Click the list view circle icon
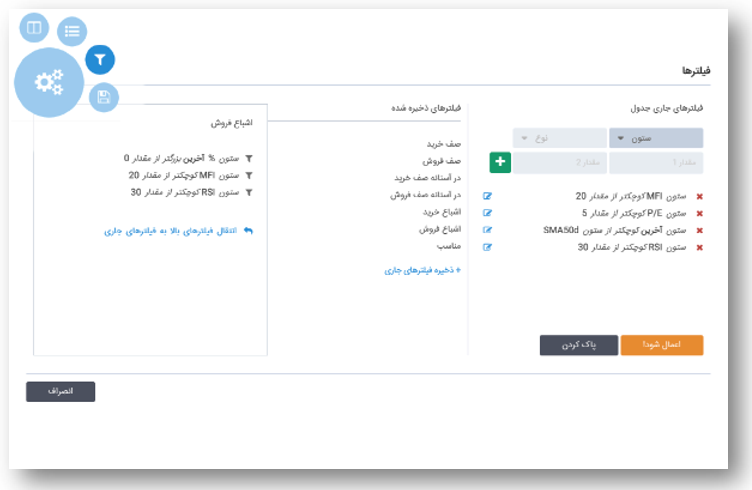 coord(72,32)
